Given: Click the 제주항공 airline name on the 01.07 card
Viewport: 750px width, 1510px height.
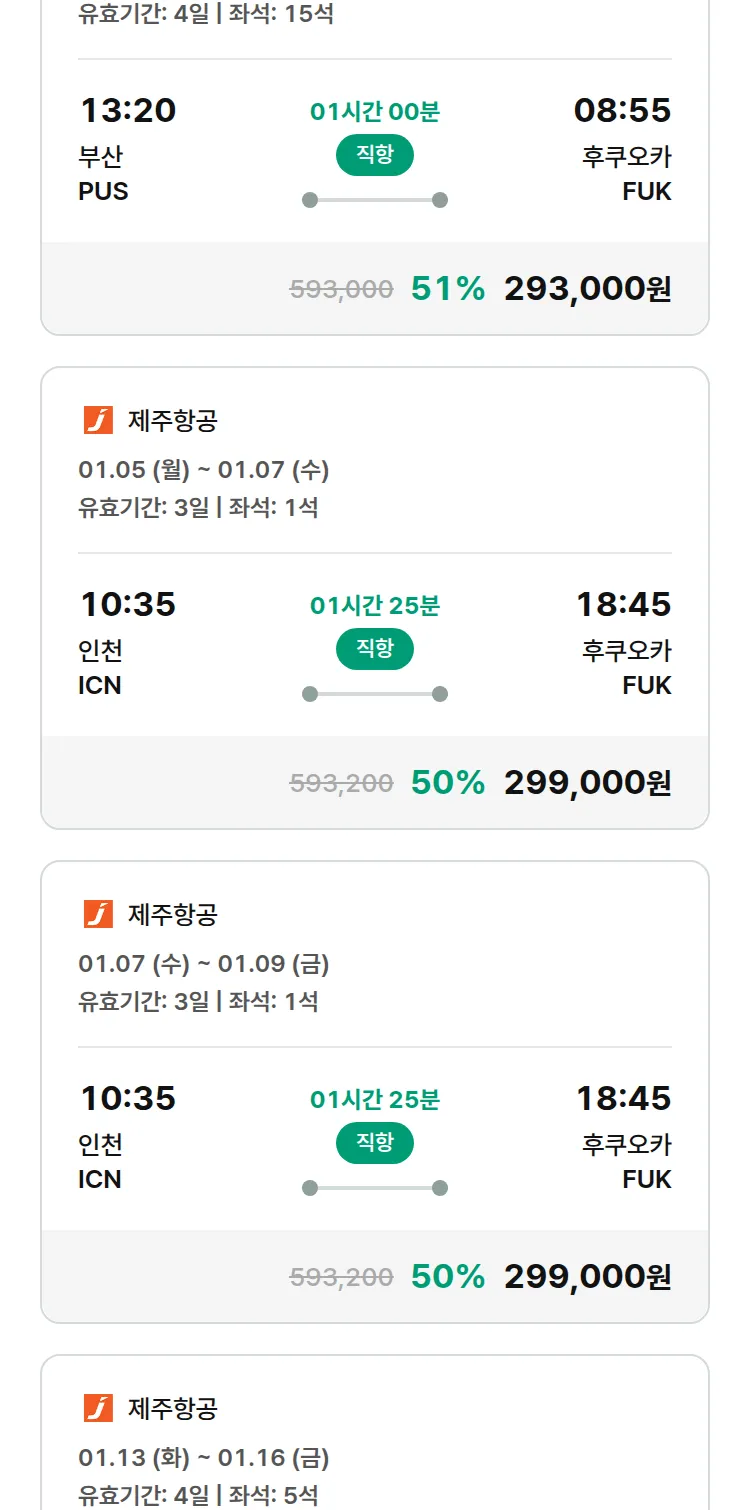Looking at the screenshot, I should 173,914.
